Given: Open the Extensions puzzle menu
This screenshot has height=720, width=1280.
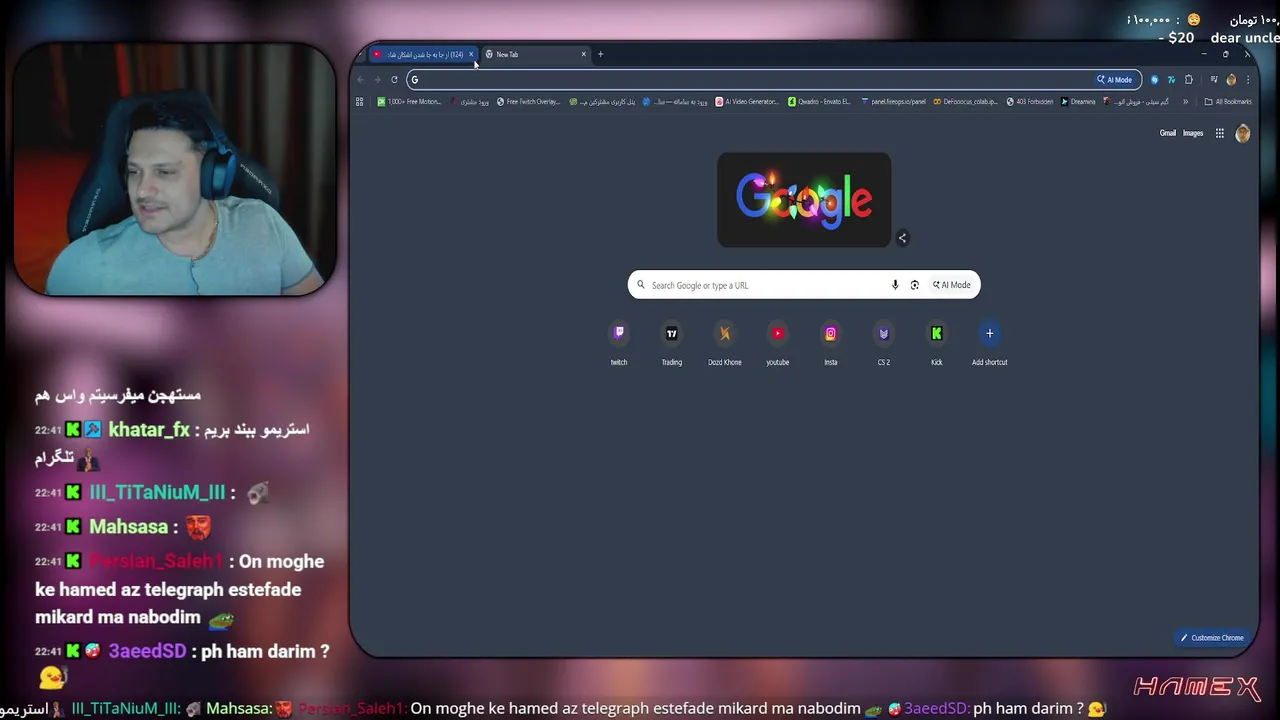Looking at the screenshot, I should (1189, 80).
